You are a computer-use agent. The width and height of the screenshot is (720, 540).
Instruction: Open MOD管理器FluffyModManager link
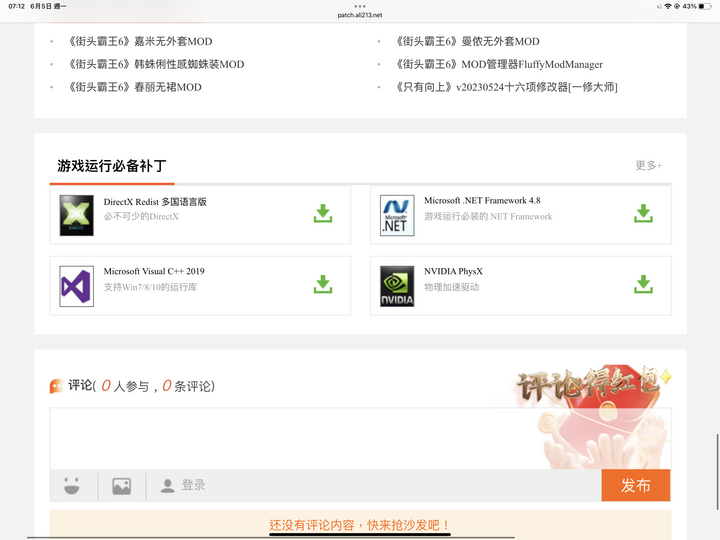click(499, 64)
